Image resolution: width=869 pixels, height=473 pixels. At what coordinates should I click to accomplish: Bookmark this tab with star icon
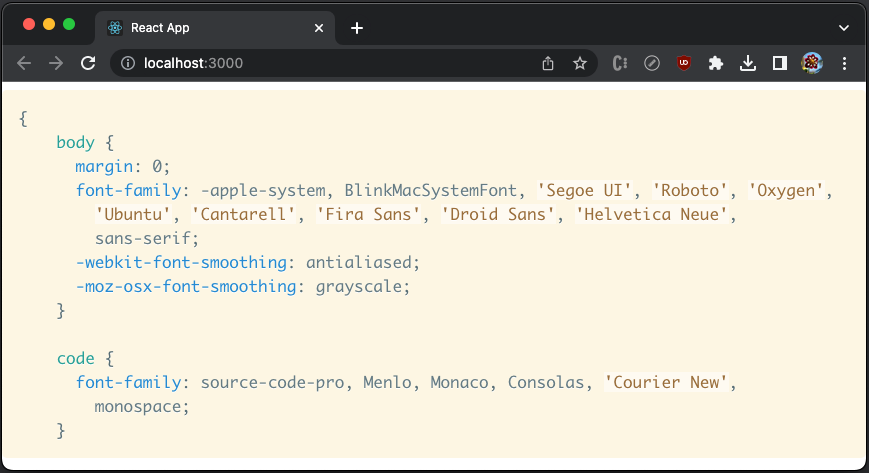pos(580,63)
